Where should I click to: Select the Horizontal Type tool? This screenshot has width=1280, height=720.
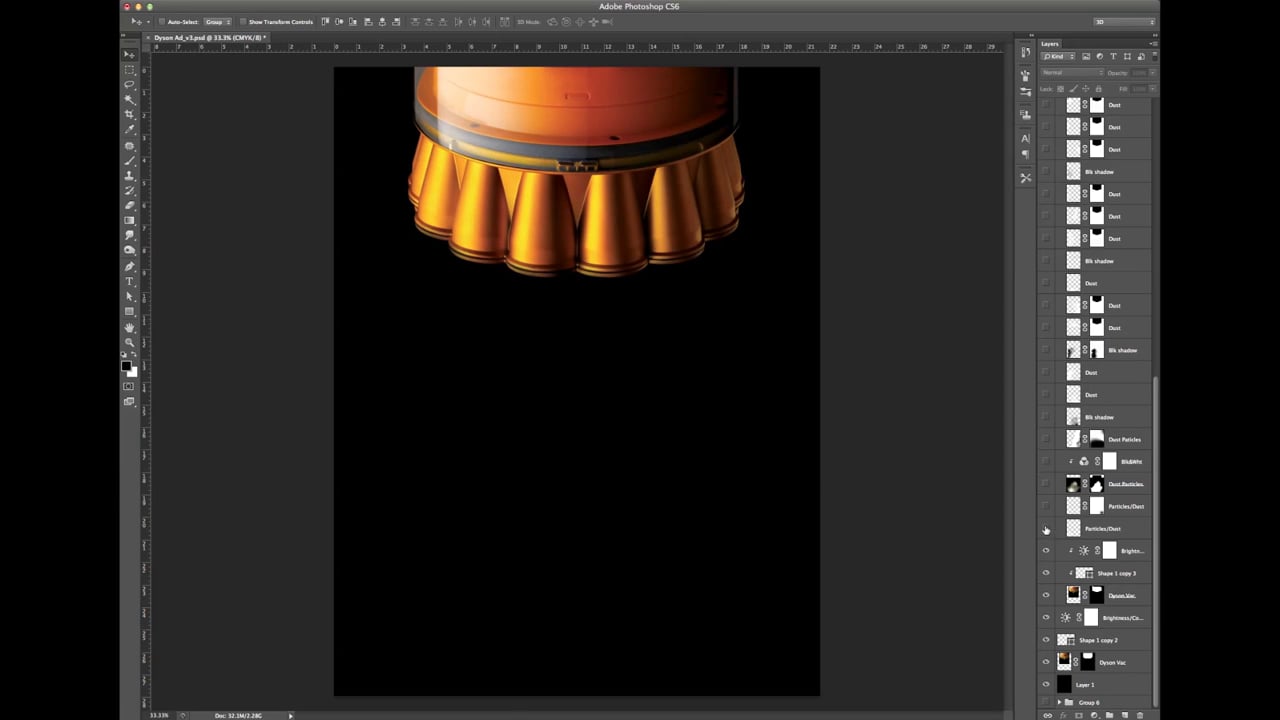click(129, 282)
